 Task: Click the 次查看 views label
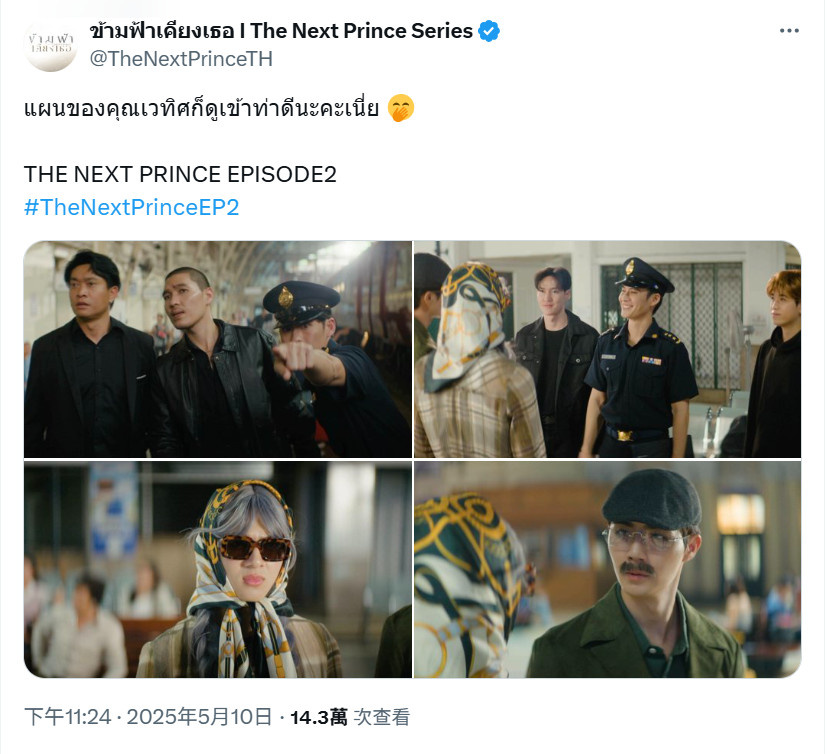(x=381, y=717)
